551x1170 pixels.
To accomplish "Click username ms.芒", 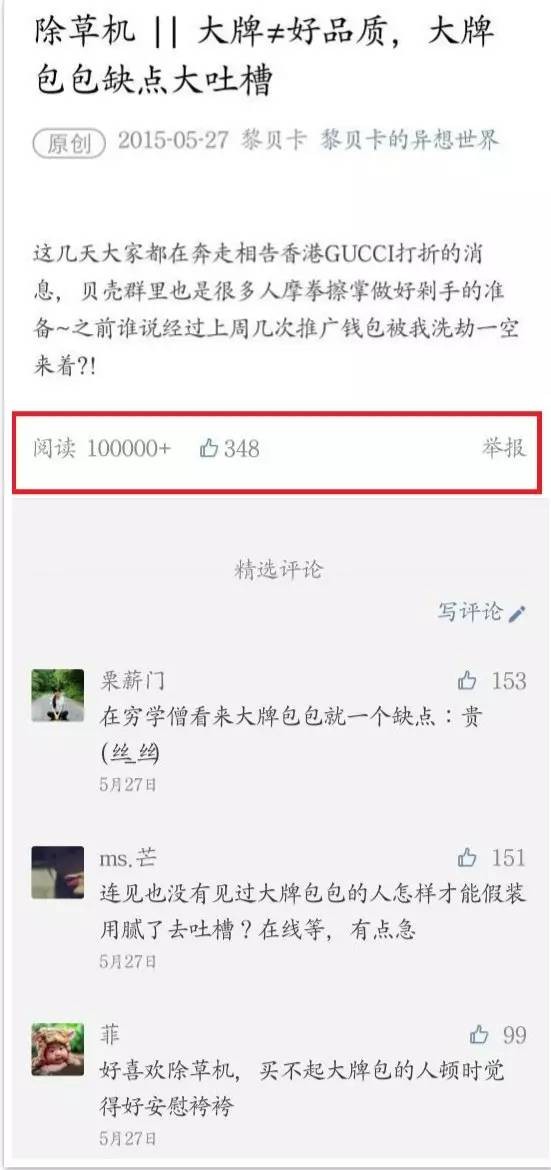I will pos(128,857).
